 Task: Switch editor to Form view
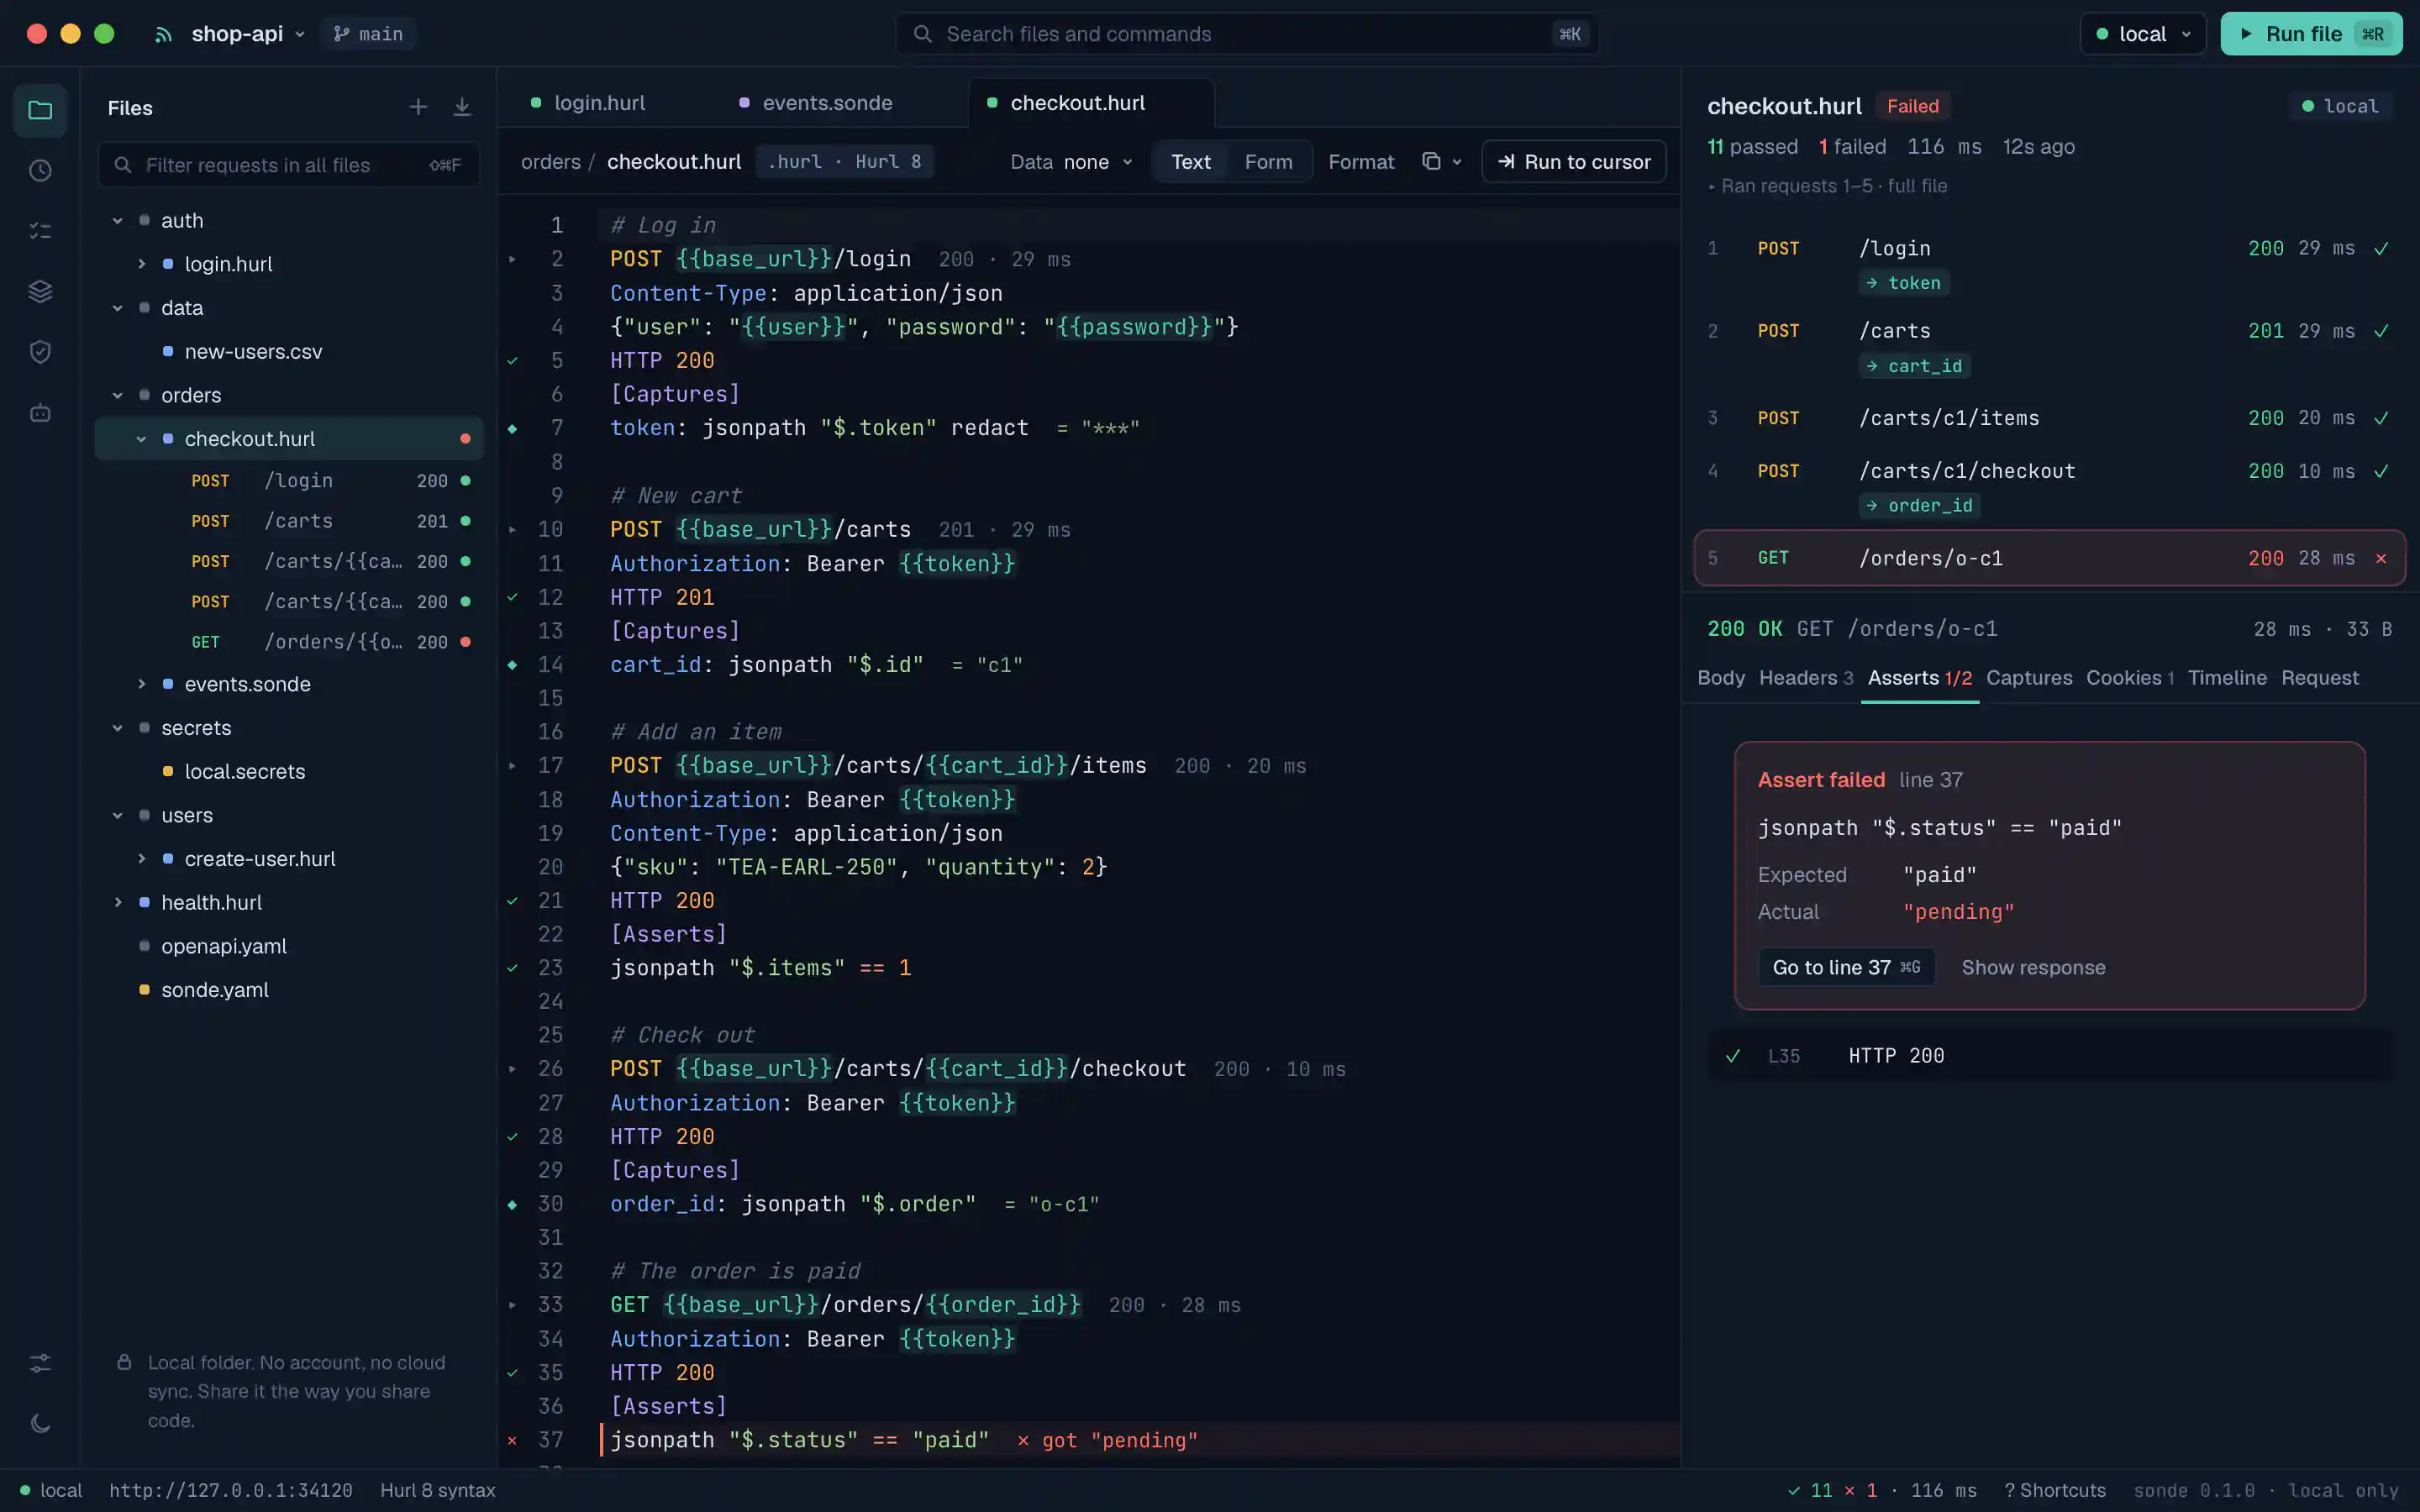tap(1268, 162)
